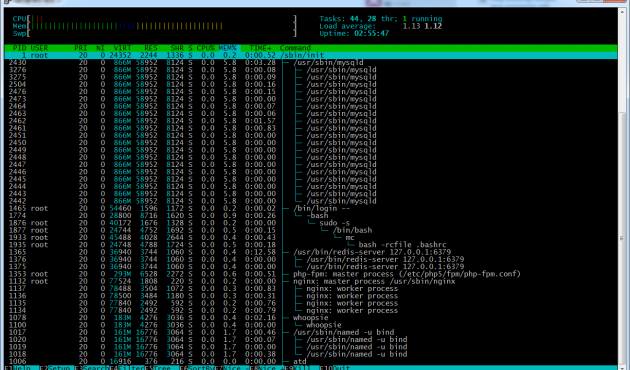Click the F6 SortBy function key
The height and width of the screenshot is (370, 630).
[x=197, y=367]
